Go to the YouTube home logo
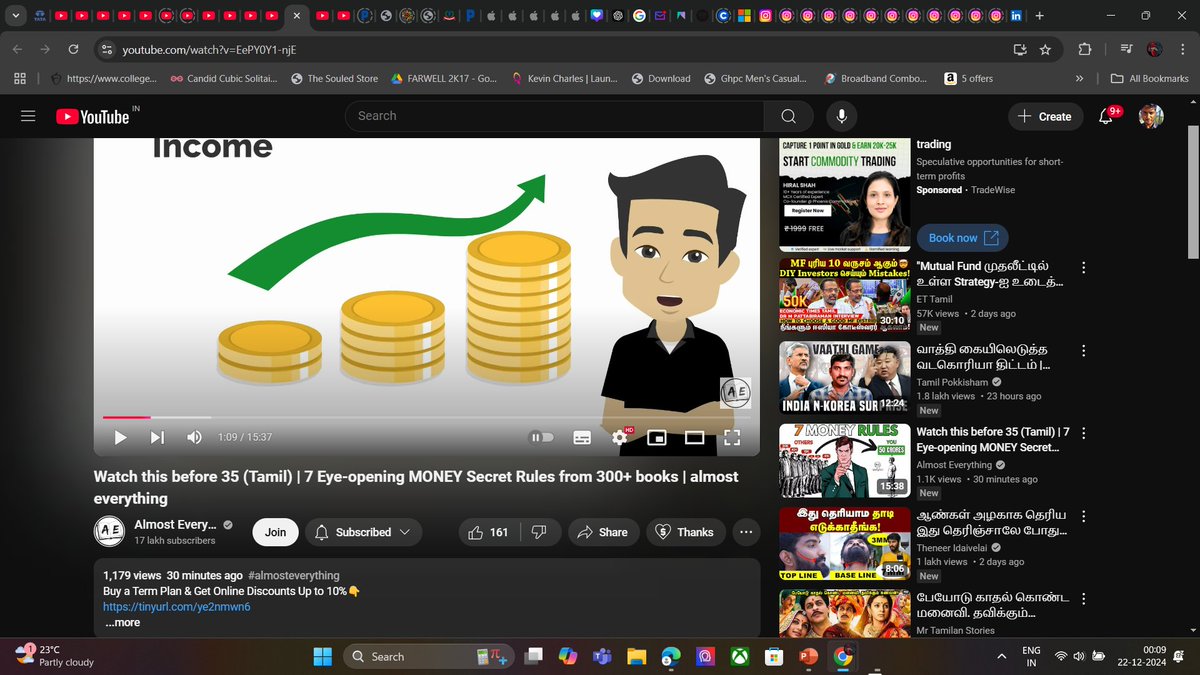The height and width of the screenshot is (675, 1200). 93,116
